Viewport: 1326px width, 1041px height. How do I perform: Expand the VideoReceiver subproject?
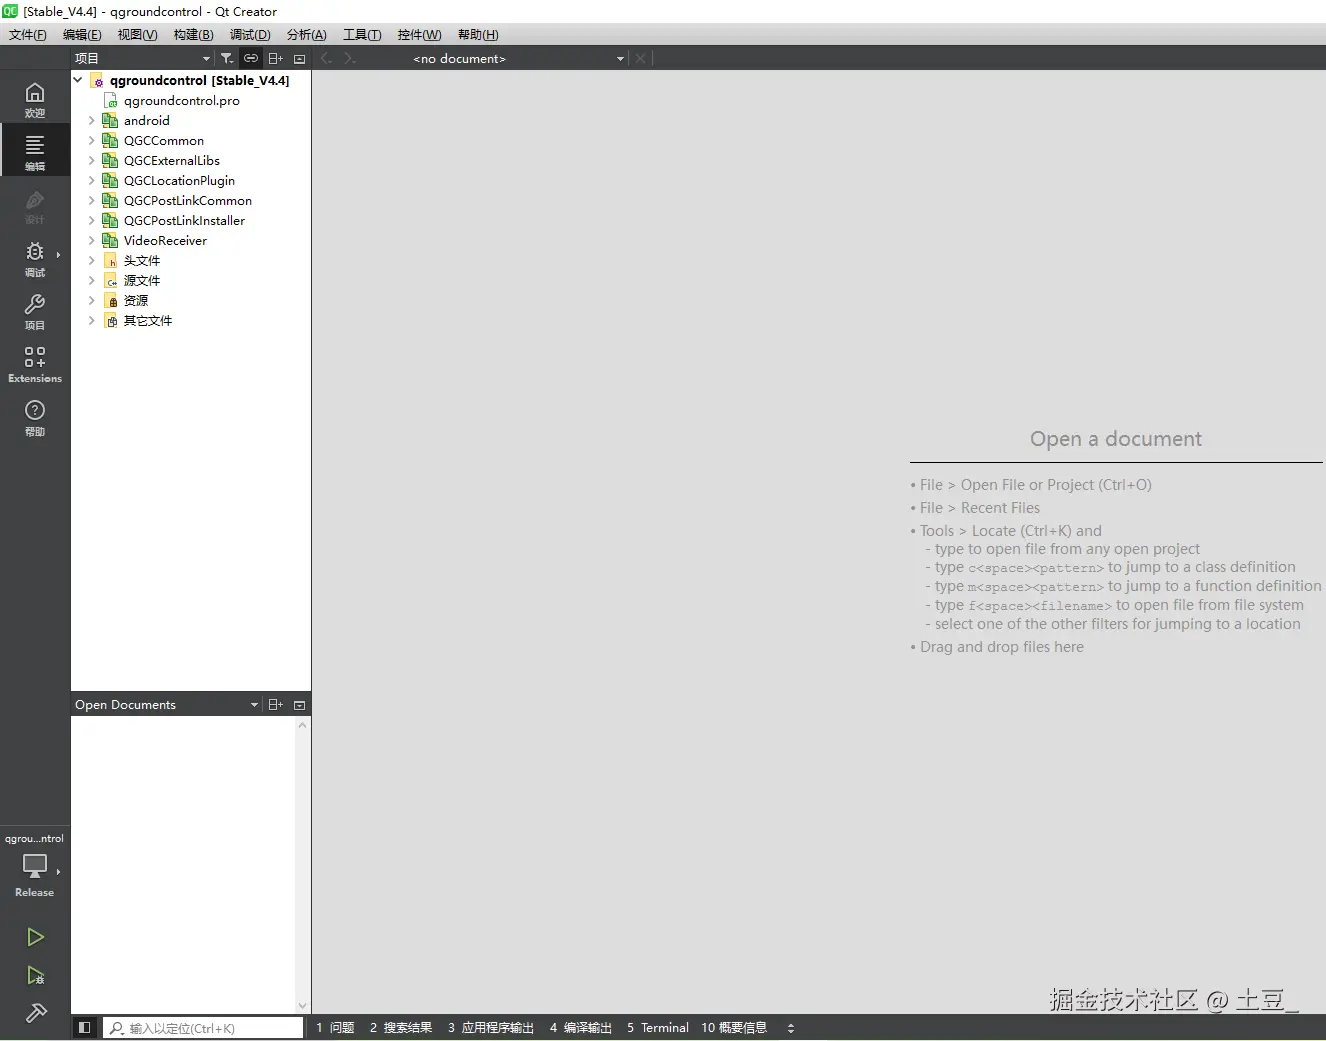coord(91,240)
